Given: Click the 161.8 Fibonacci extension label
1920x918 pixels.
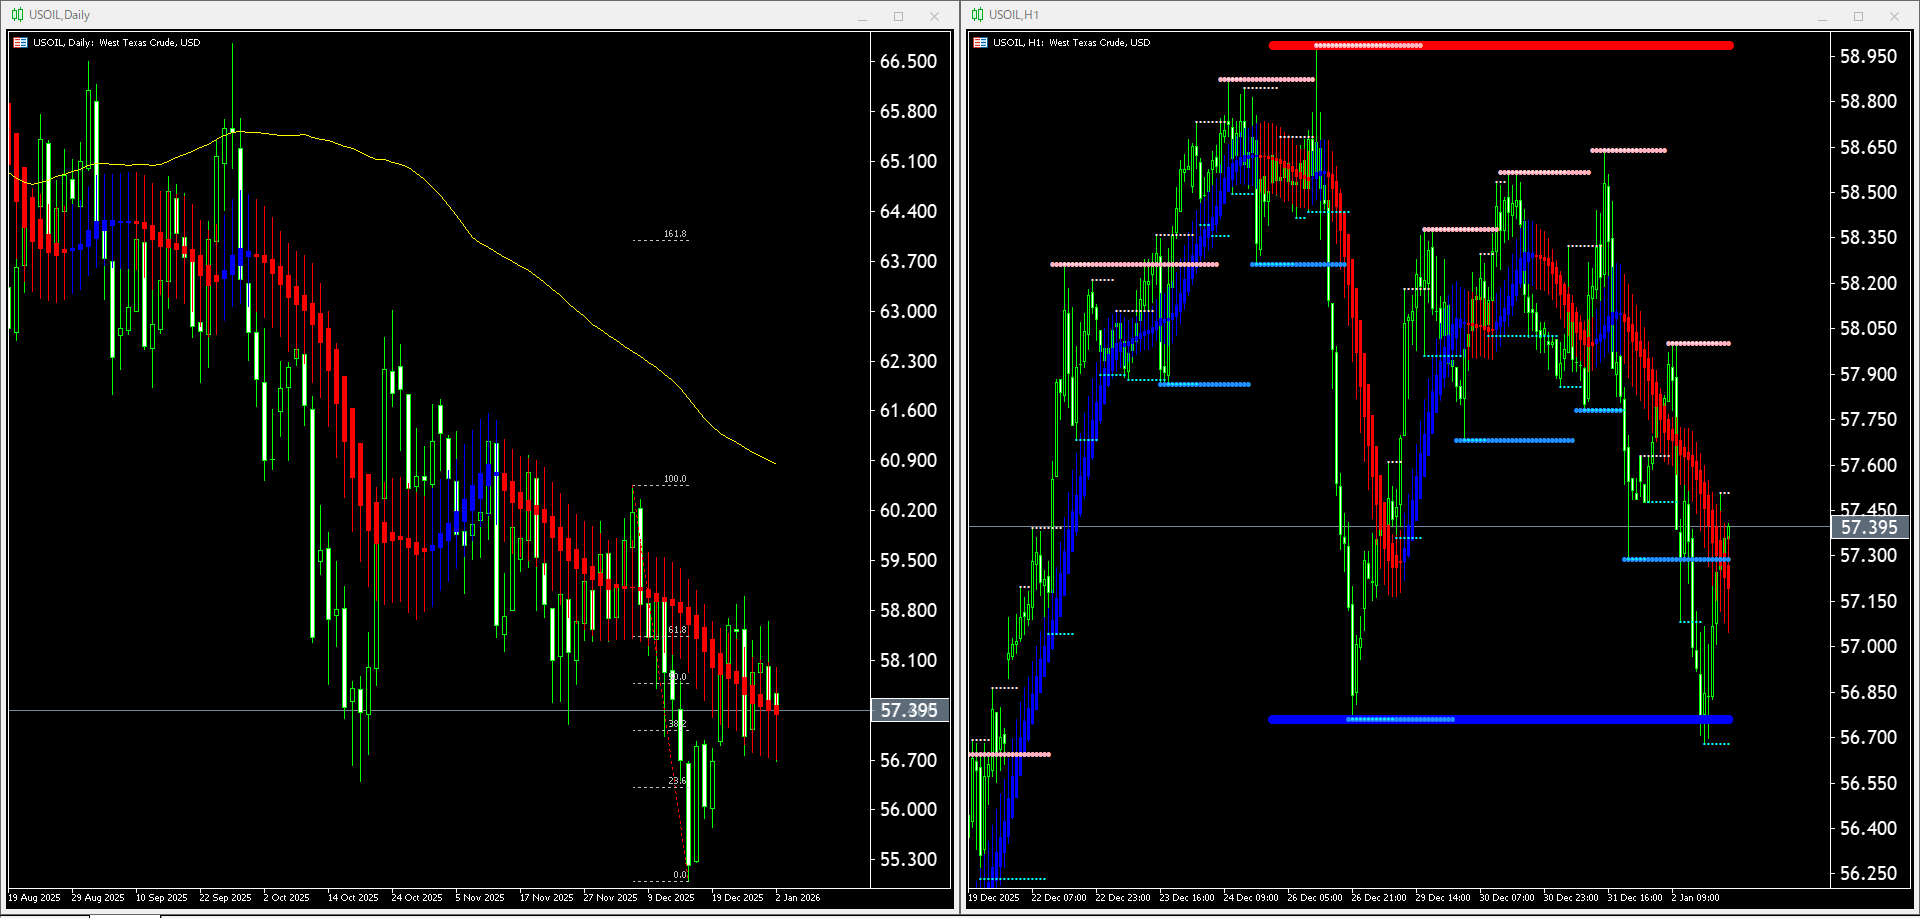Looking at the screenshot, I should [x=676, y=235].
